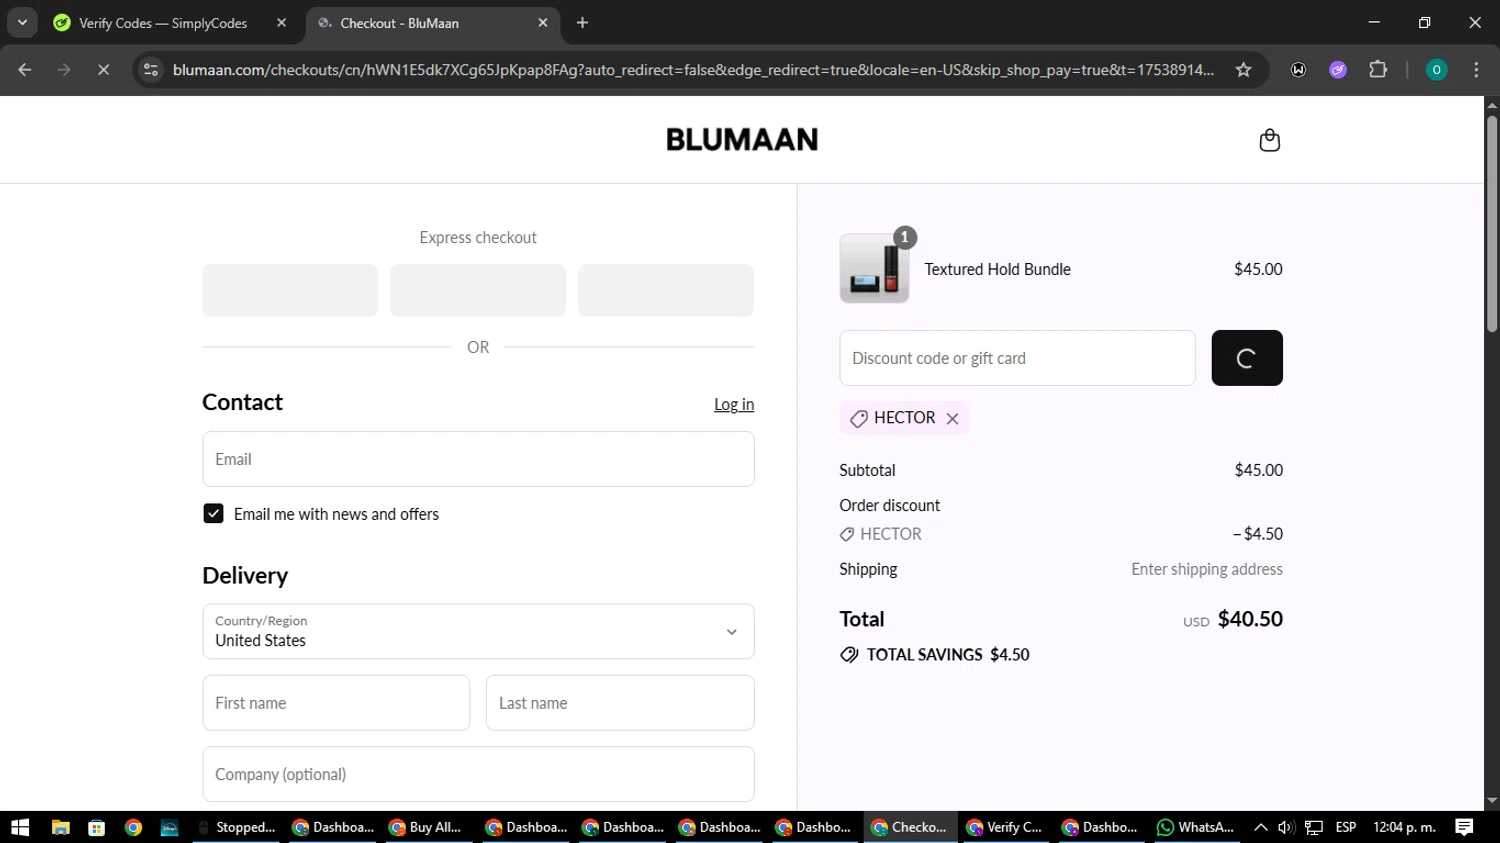
Task: View site information icon in address bar
Action: pos(151,70)
